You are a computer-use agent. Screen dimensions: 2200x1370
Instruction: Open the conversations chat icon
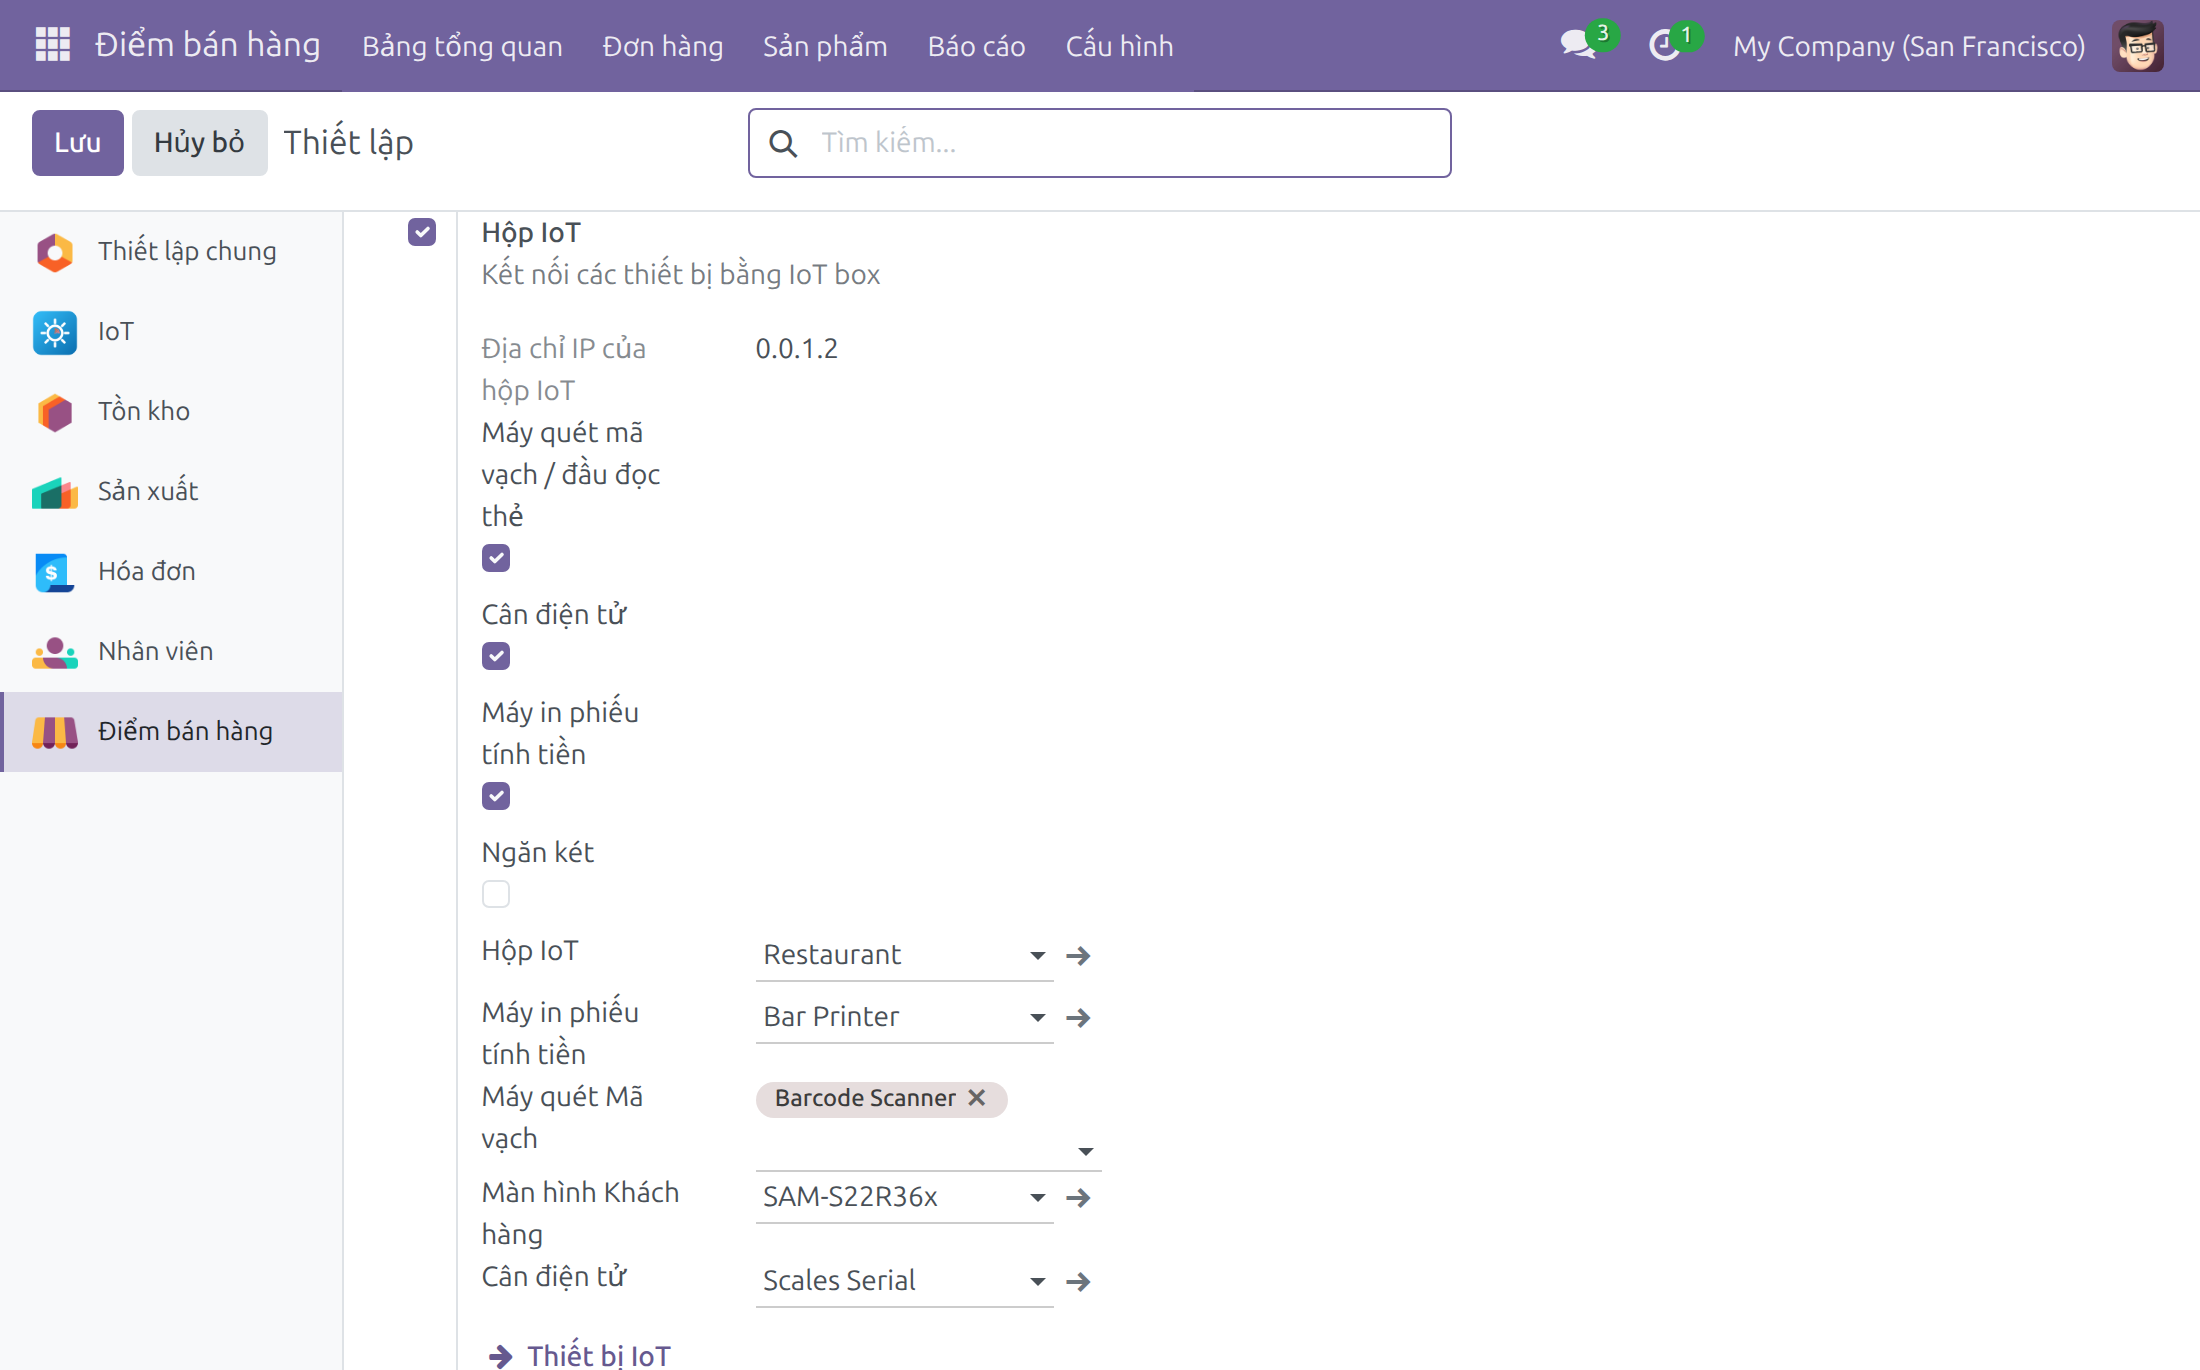[x=1577, y=45]
